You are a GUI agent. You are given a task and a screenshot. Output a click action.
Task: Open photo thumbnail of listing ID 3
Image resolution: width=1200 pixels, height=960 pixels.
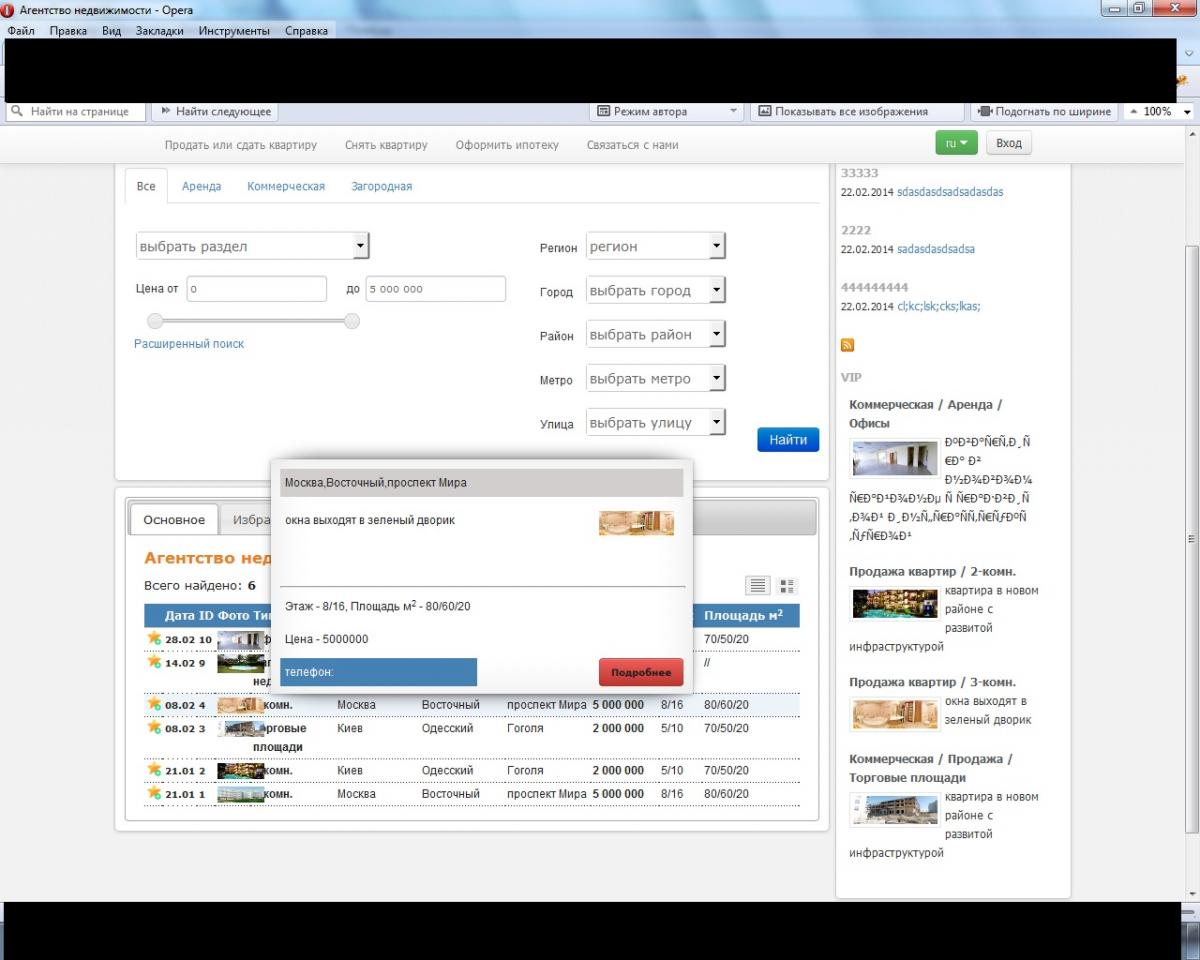(240, 728)
